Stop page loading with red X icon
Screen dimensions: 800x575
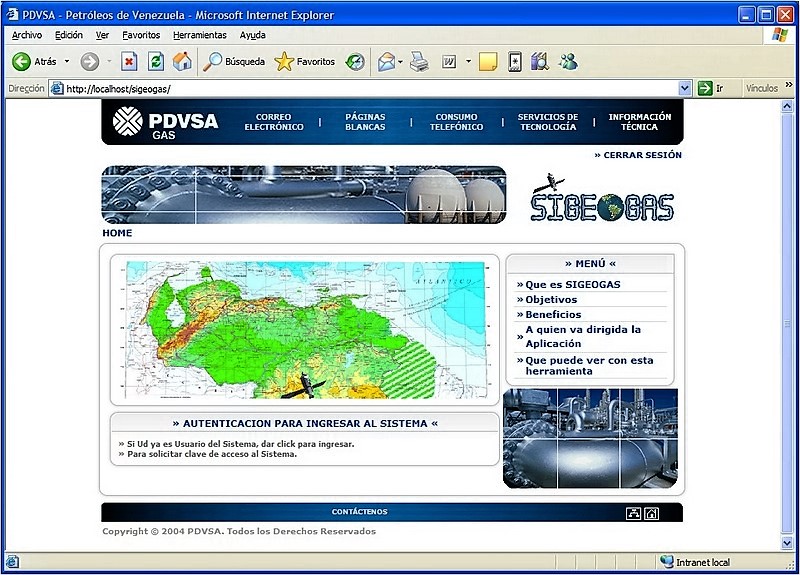(x=129, y=62)
